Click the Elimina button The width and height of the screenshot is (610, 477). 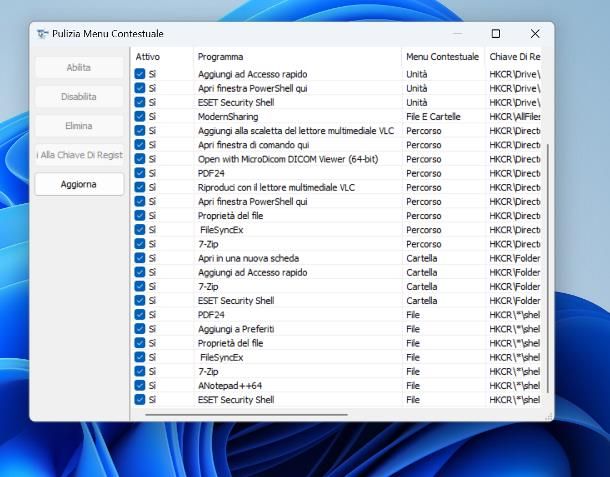[79, 126]
